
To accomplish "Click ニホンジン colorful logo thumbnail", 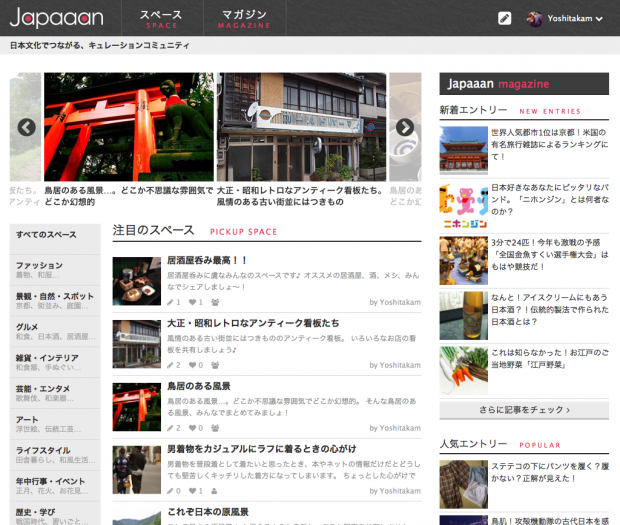I will coord(463,206).
